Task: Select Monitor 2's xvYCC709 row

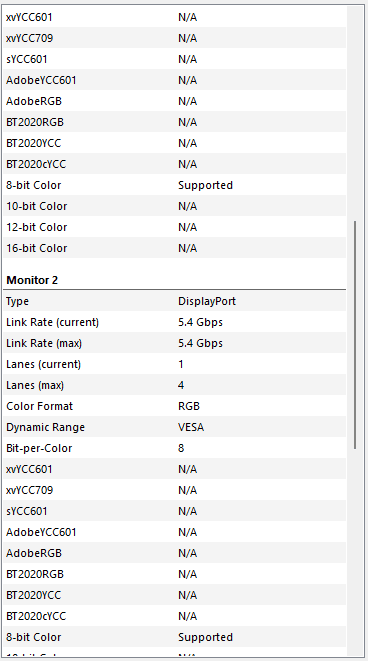Action: pos(175,490)
